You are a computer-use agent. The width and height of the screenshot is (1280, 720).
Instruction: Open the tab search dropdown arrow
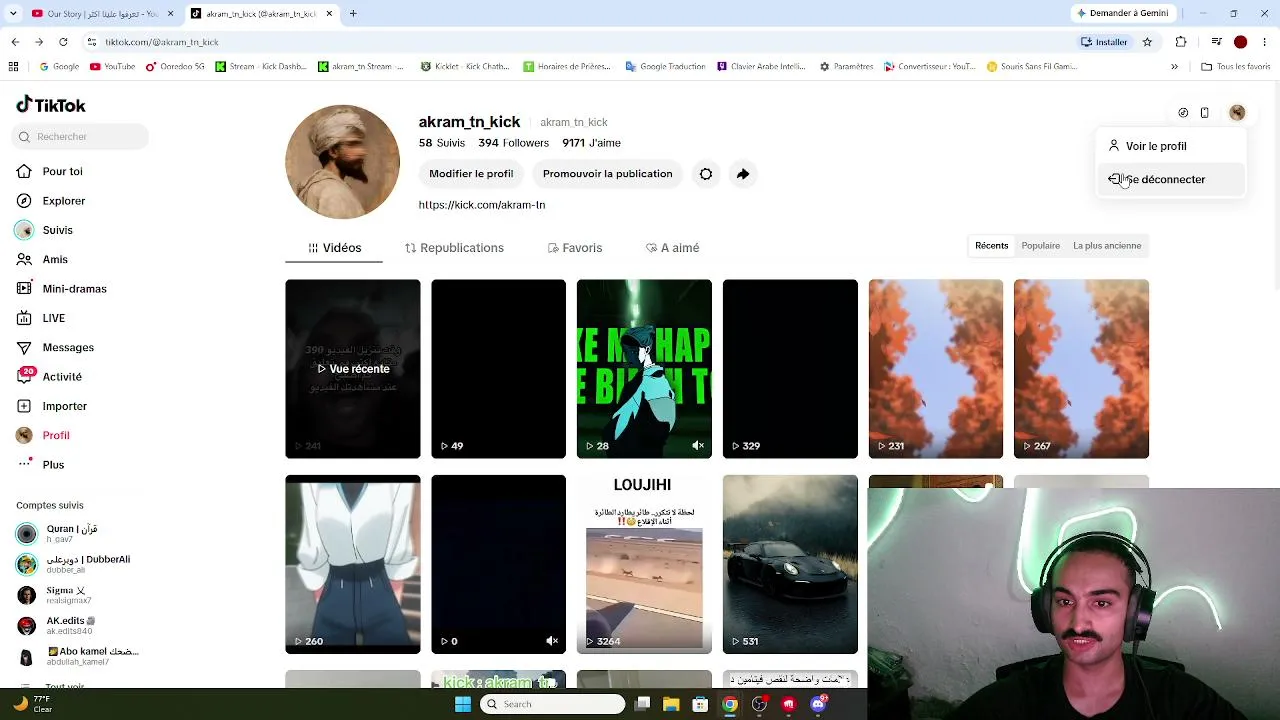pyautogui.click(x=13, y=14)
